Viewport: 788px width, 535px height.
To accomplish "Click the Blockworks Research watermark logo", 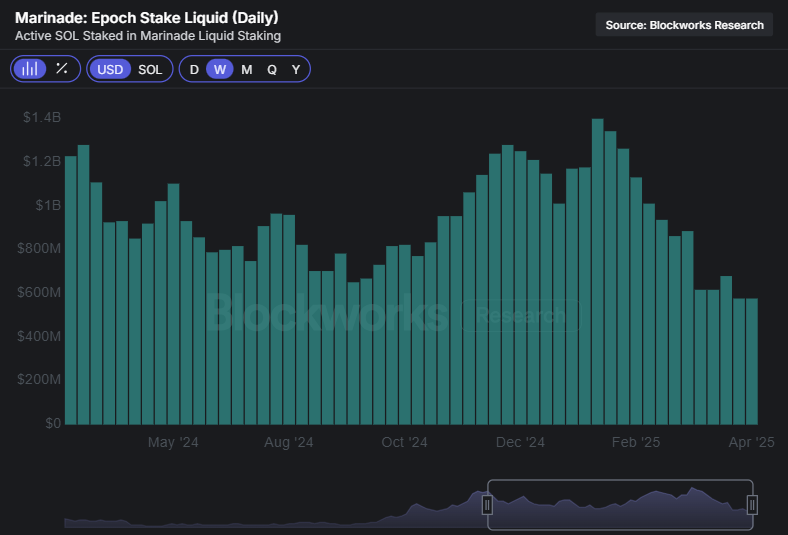I will [x=390, y=314].
